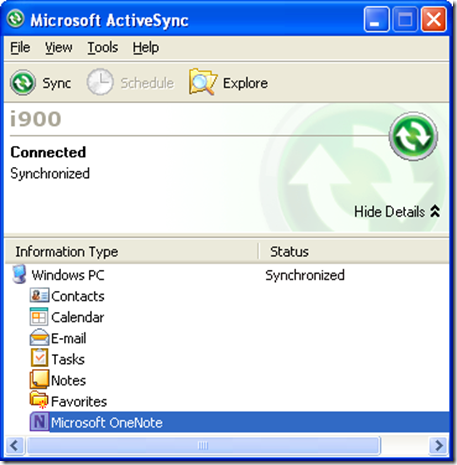Image resolution: width=457 pixels, height=465 pixels.
Task: Select the E-mail envelope icon
Action: [x=39, y=338]
